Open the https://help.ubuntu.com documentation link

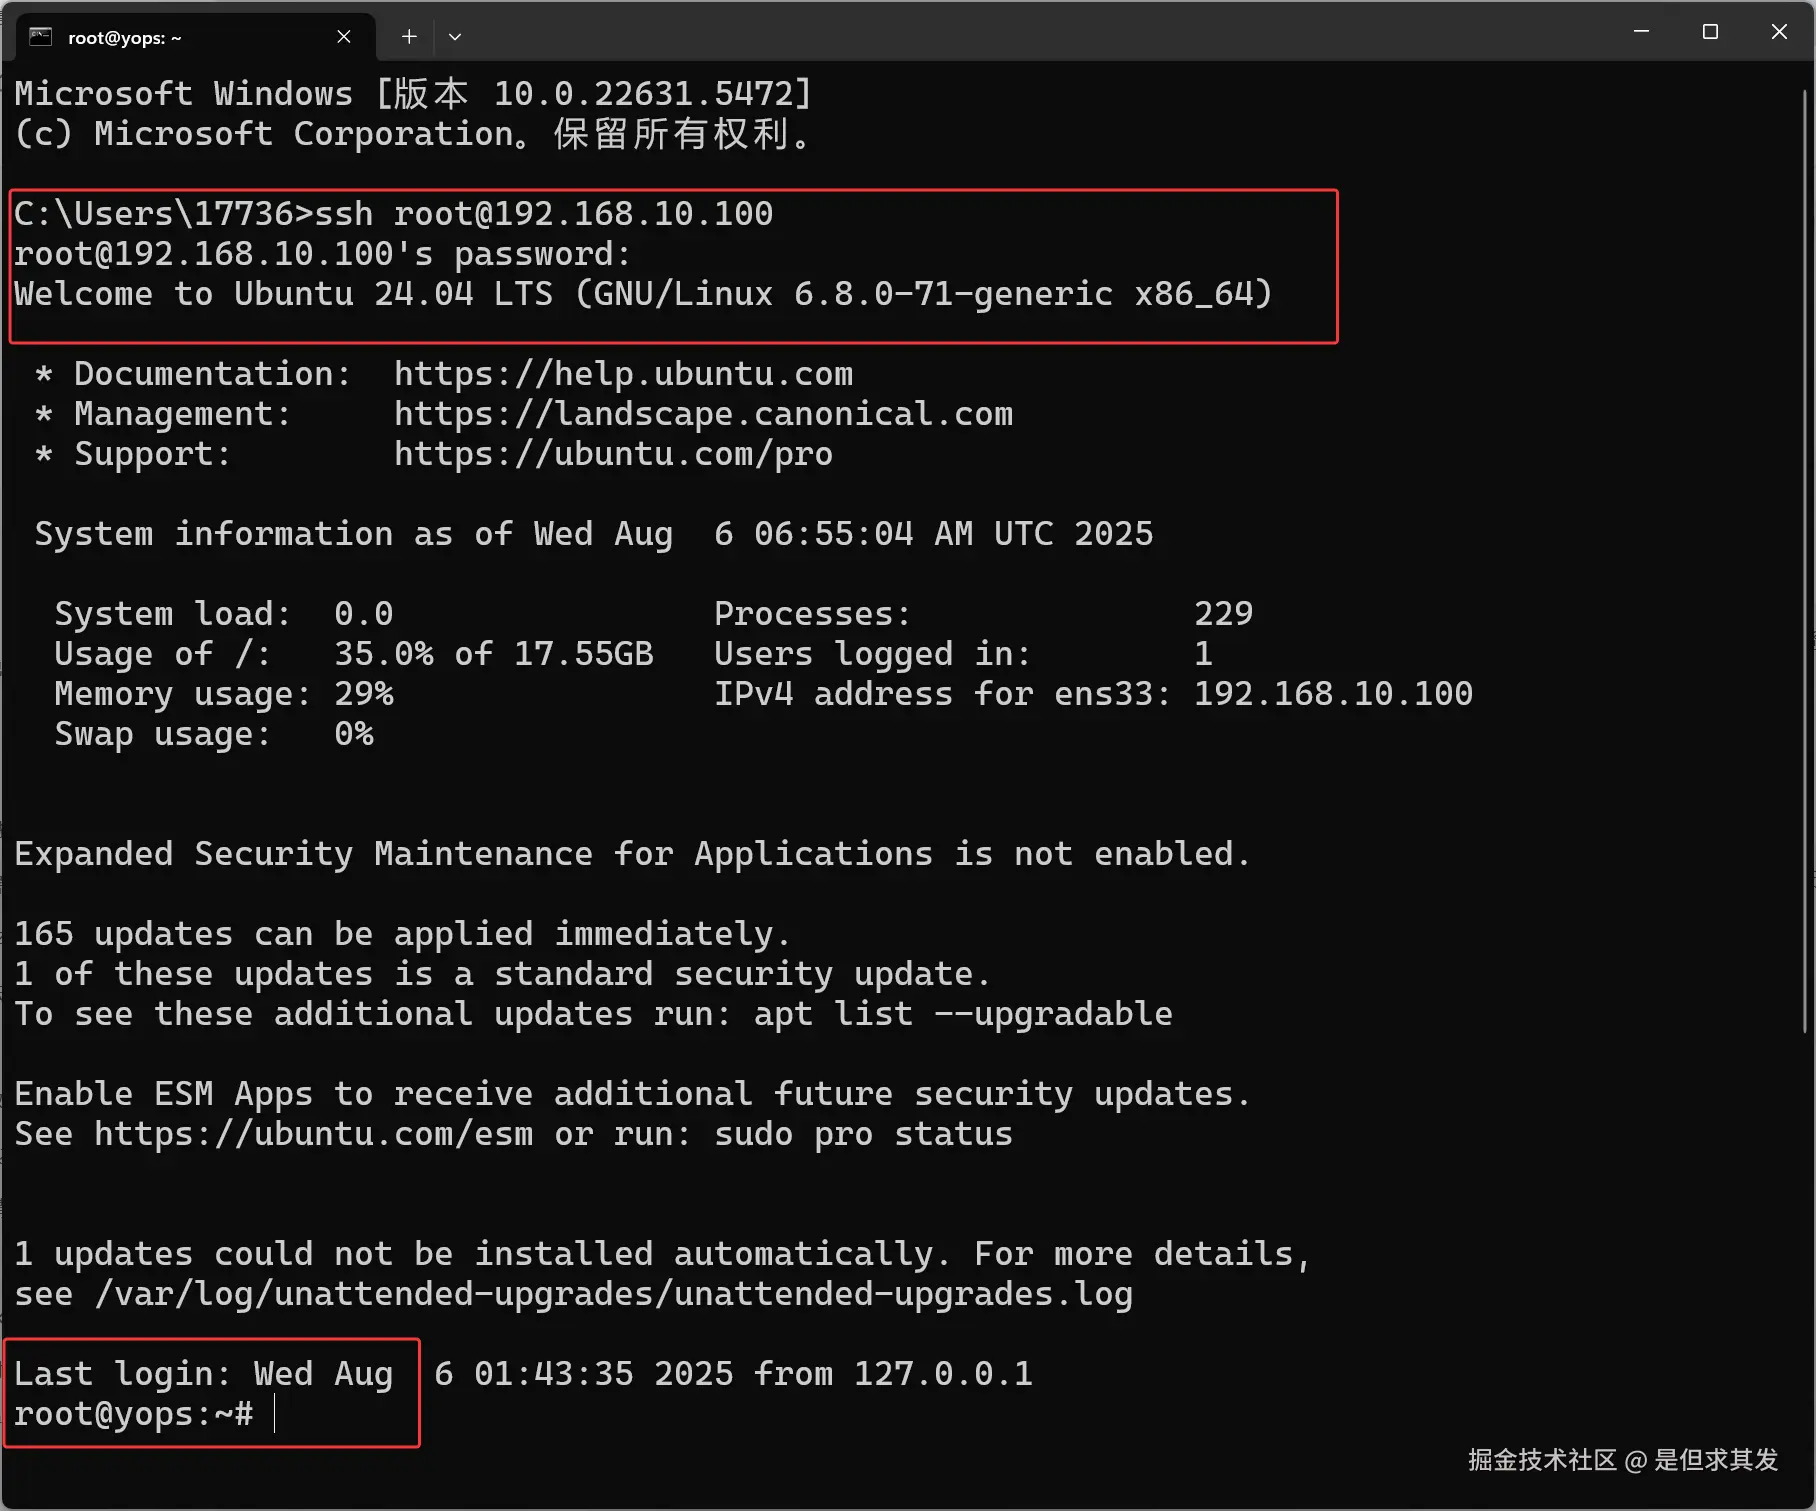623,373
